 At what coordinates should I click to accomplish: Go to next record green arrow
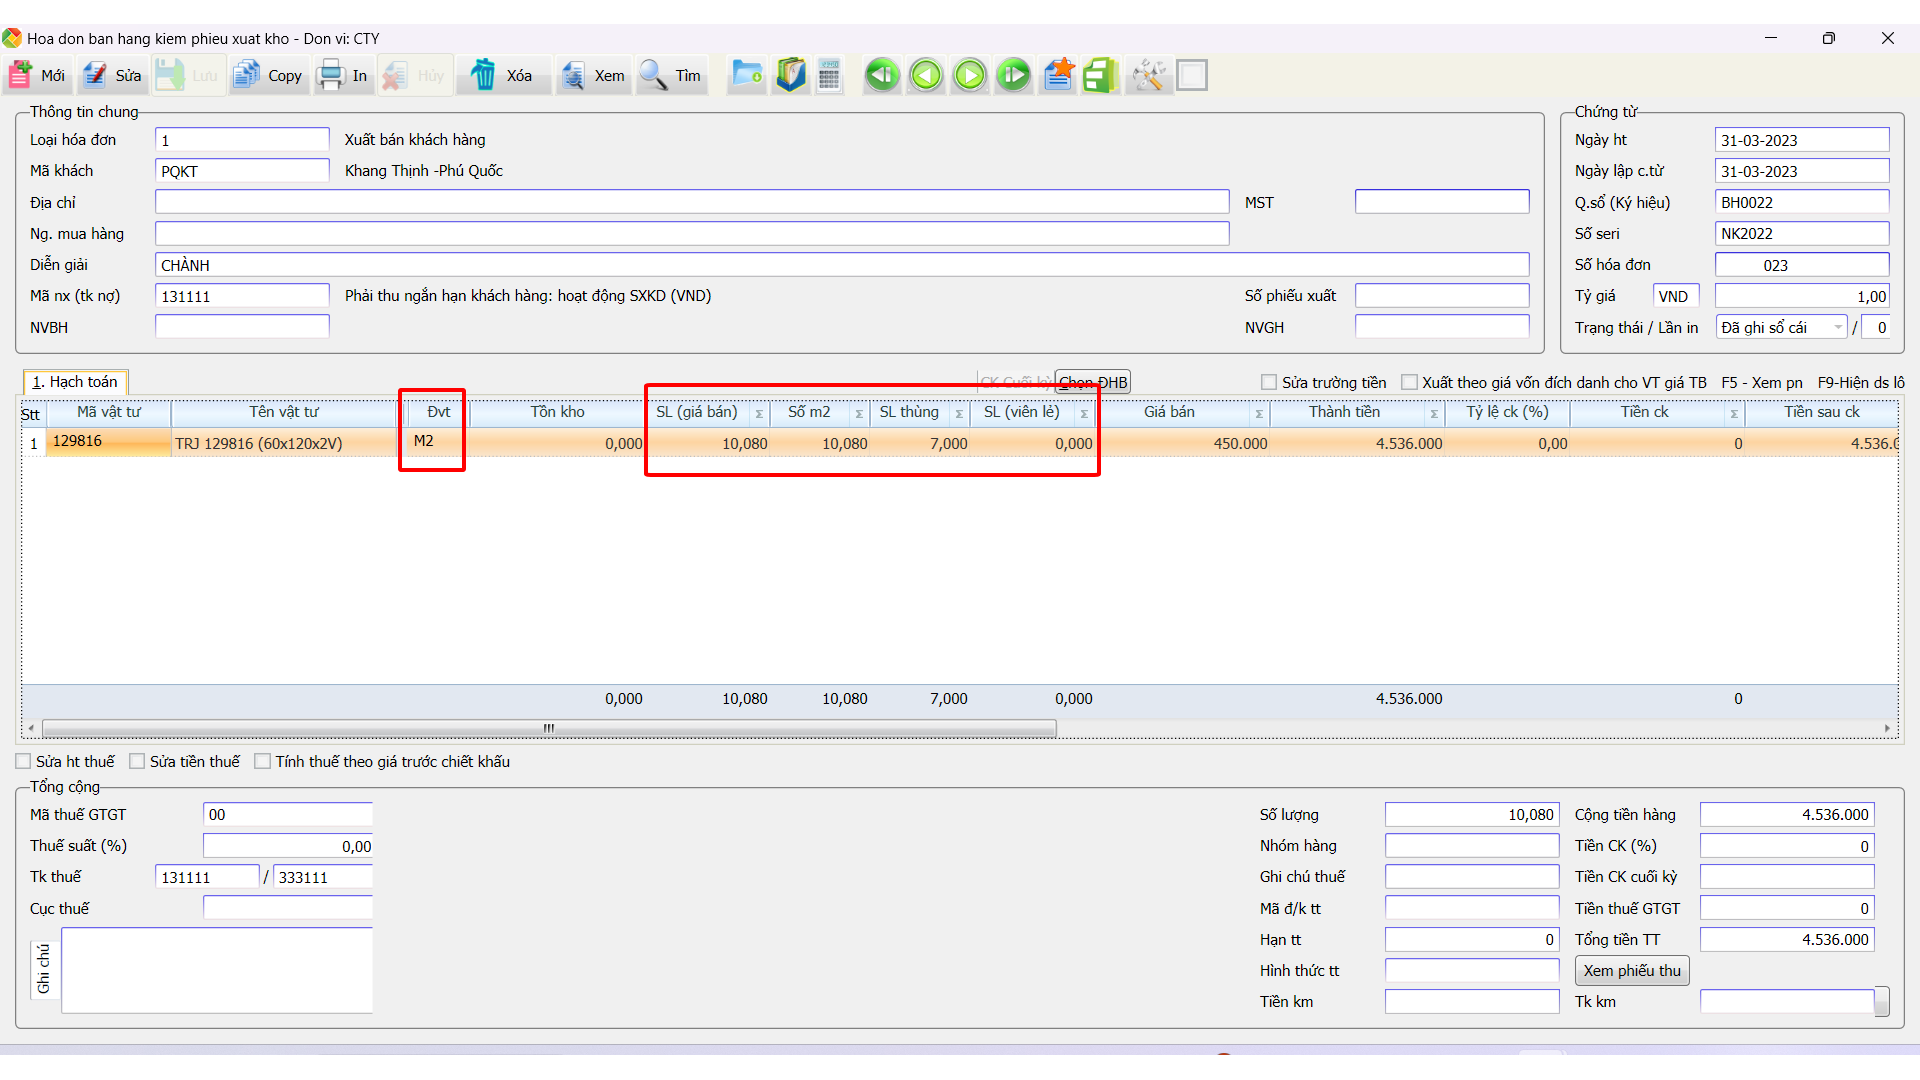970,75
